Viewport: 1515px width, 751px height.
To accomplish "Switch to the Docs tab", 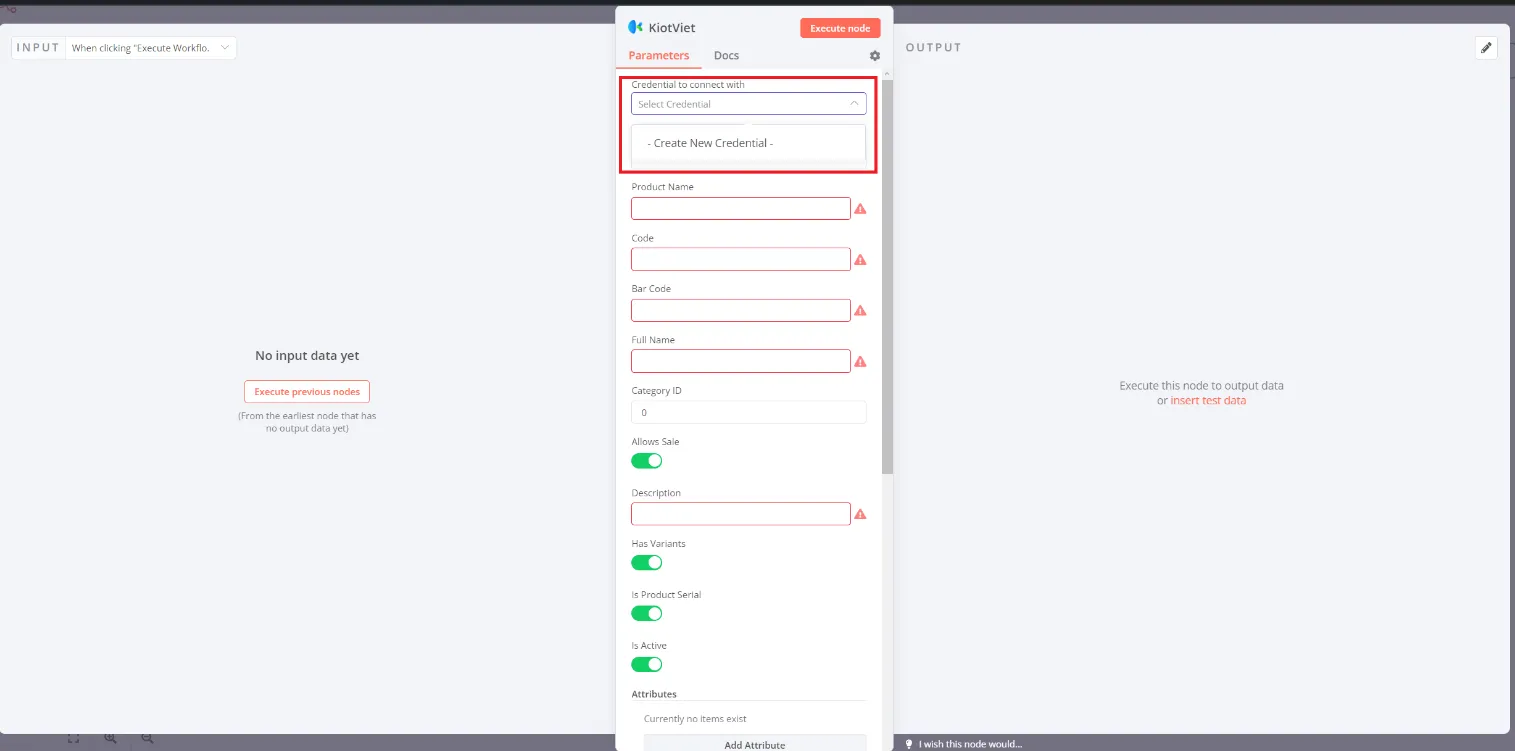I will click(726, 56).
